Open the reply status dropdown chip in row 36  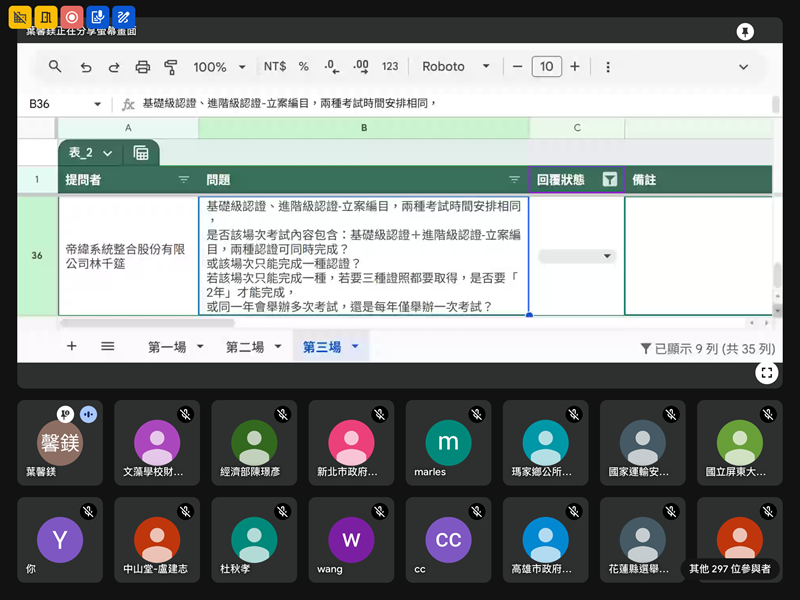coord(577,256)
